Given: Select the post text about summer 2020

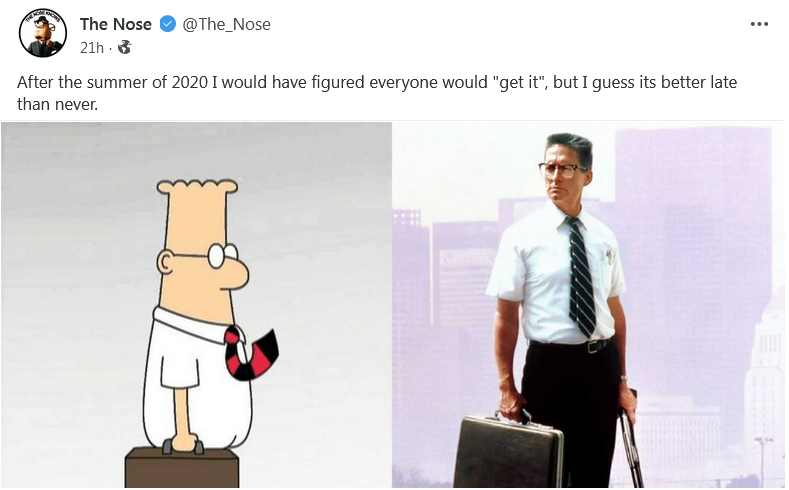Looking at the screenshot, I should (x=377, y=93).
